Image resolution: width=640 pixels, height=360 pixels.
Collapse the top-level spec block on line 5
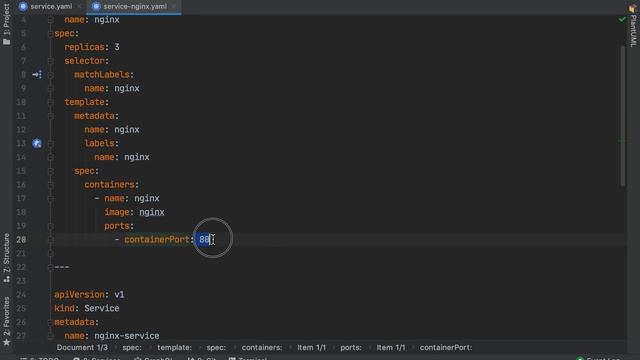[x=50, y=33]
